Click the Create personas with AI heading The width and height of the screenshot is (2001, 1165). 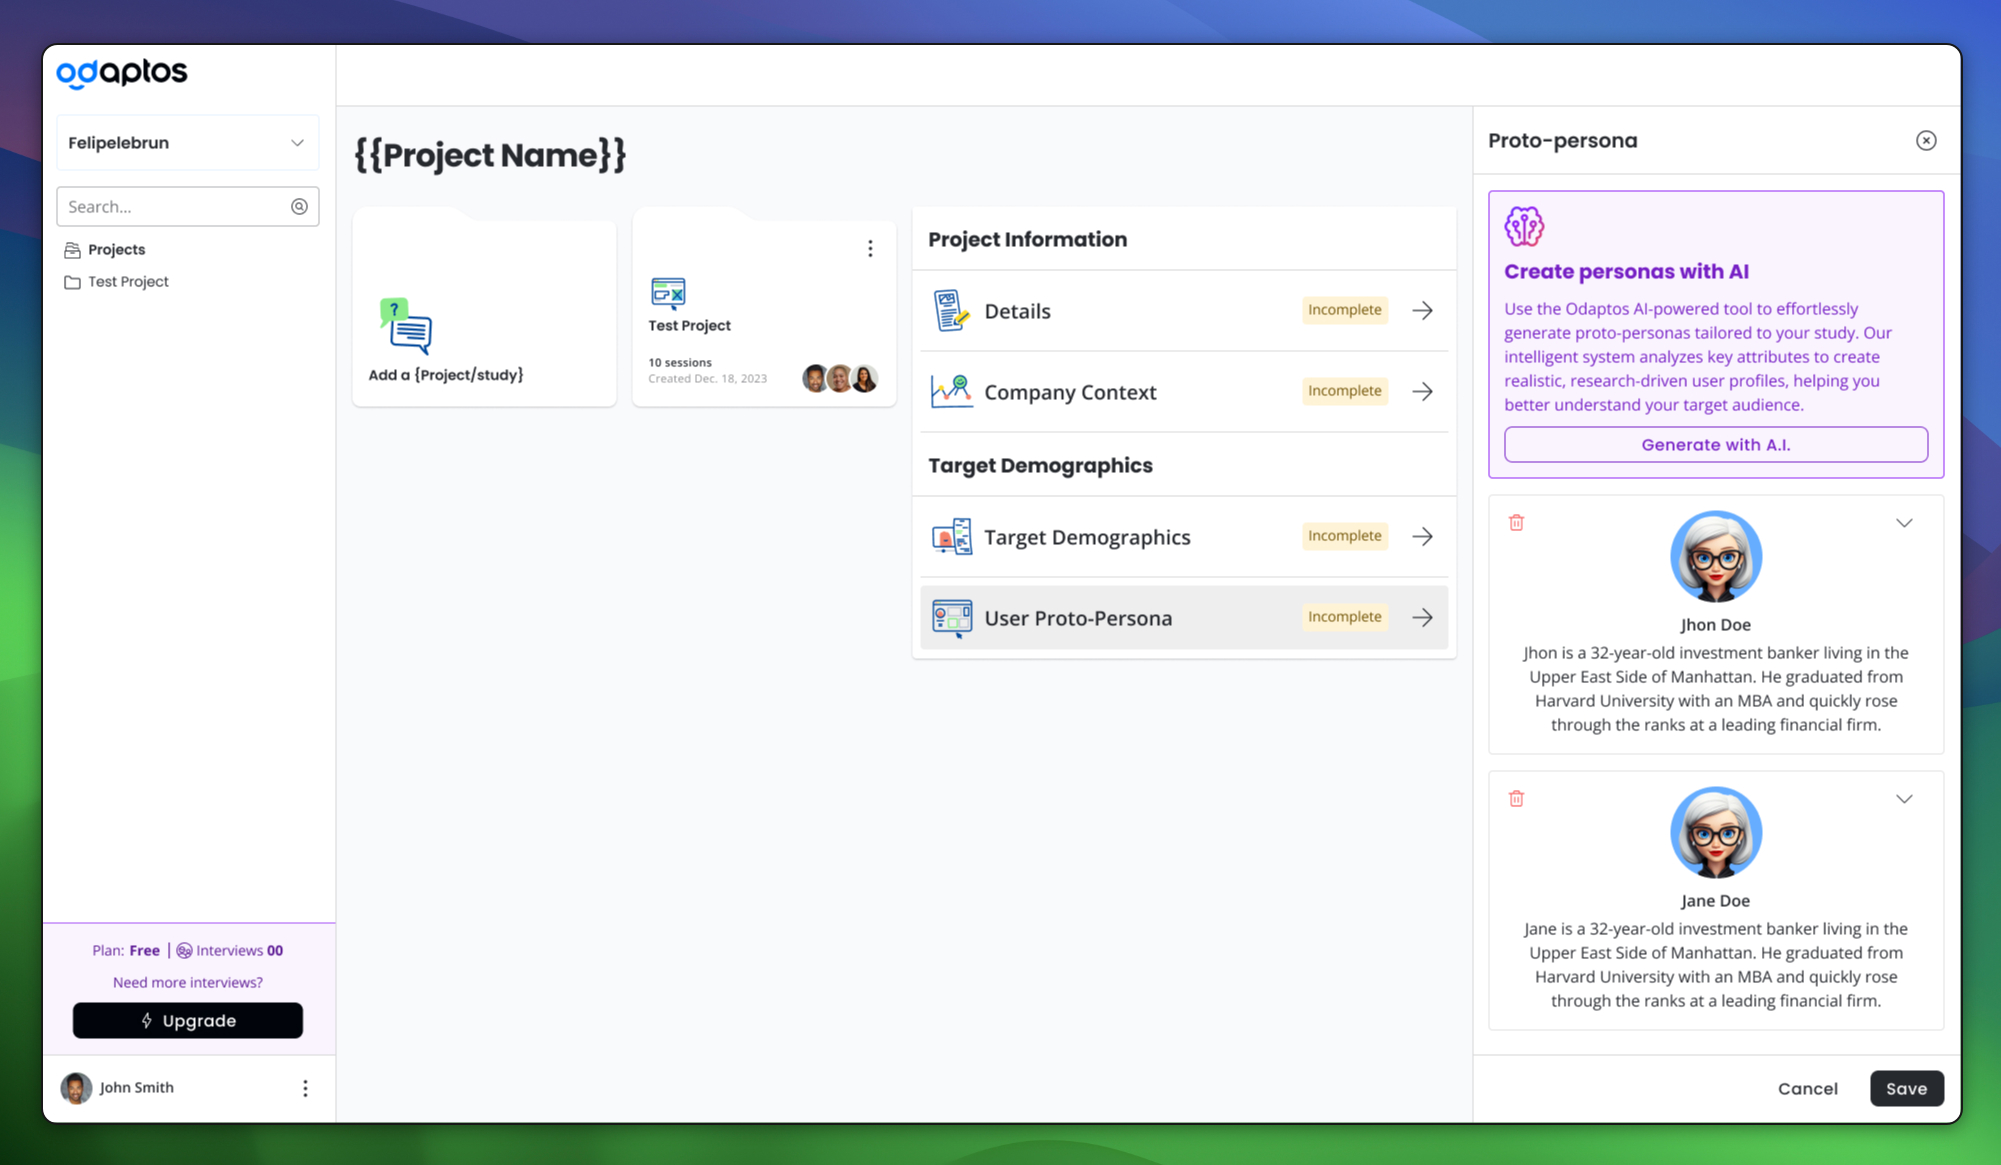pos(1626,272)
